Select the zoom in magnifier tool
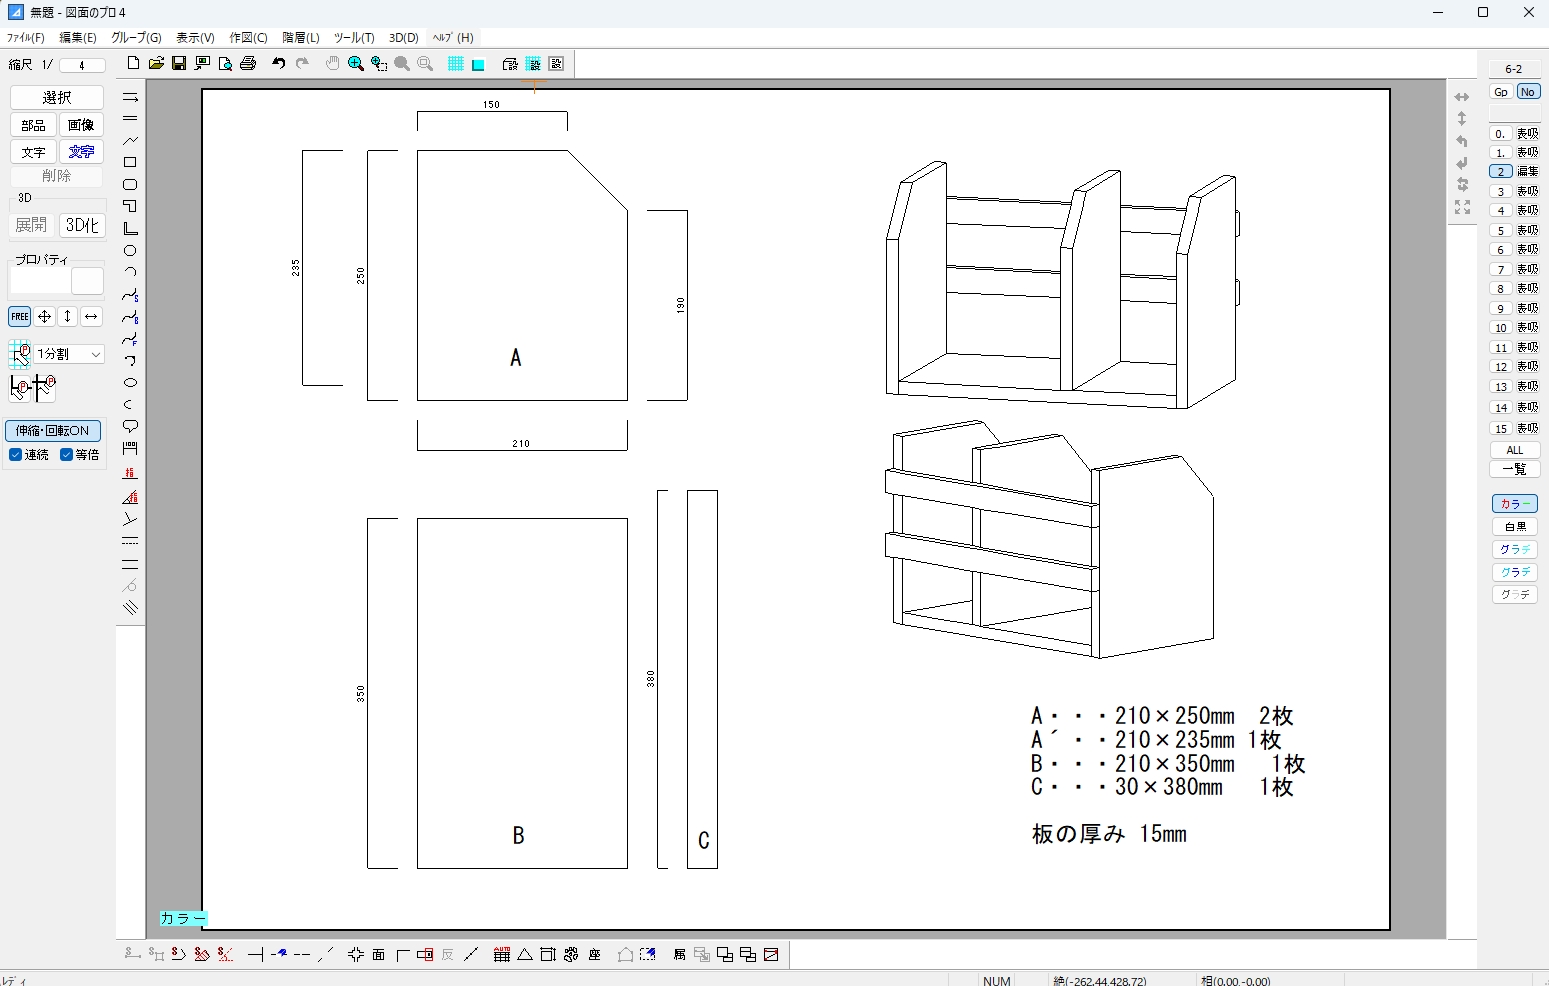The image size is (1549, 986). pyautogui.click(x=356, y=64)
